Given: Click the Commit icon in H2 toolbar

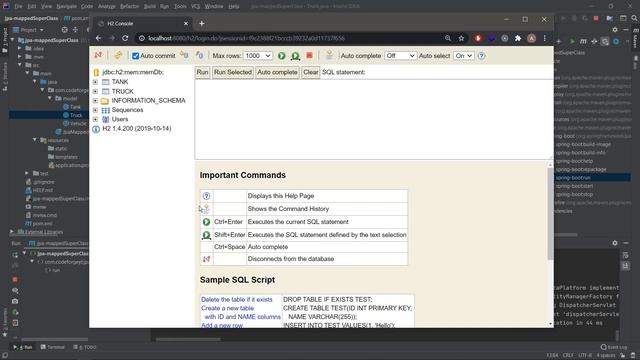Looking at the screenshot, I should coord(200,55).
